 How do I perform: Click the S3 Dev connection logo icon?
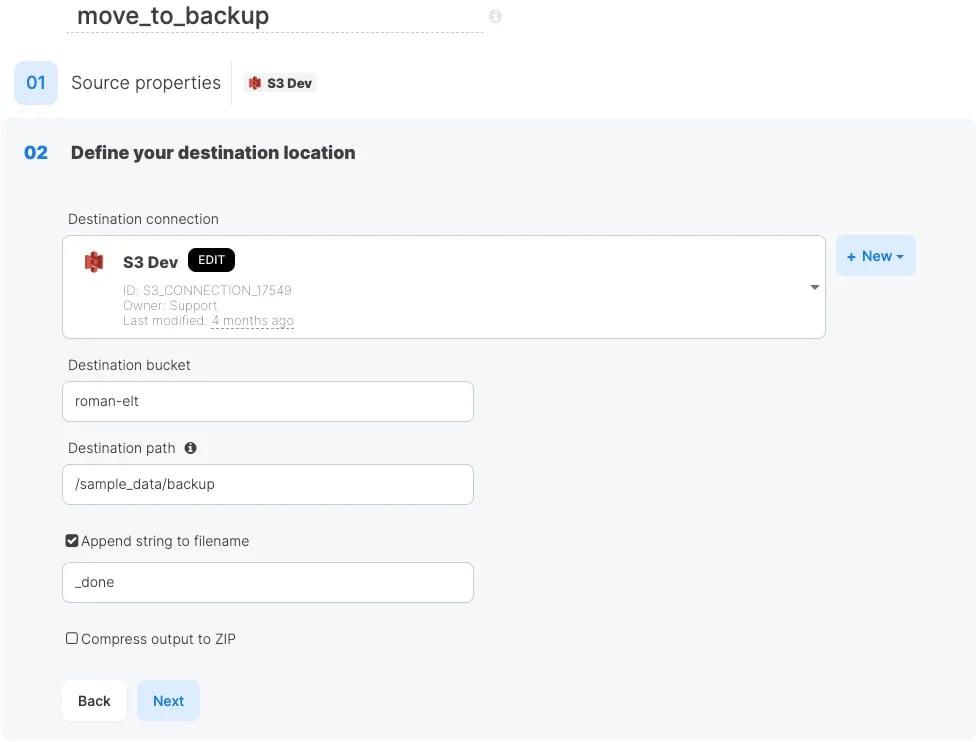(94, 262)
